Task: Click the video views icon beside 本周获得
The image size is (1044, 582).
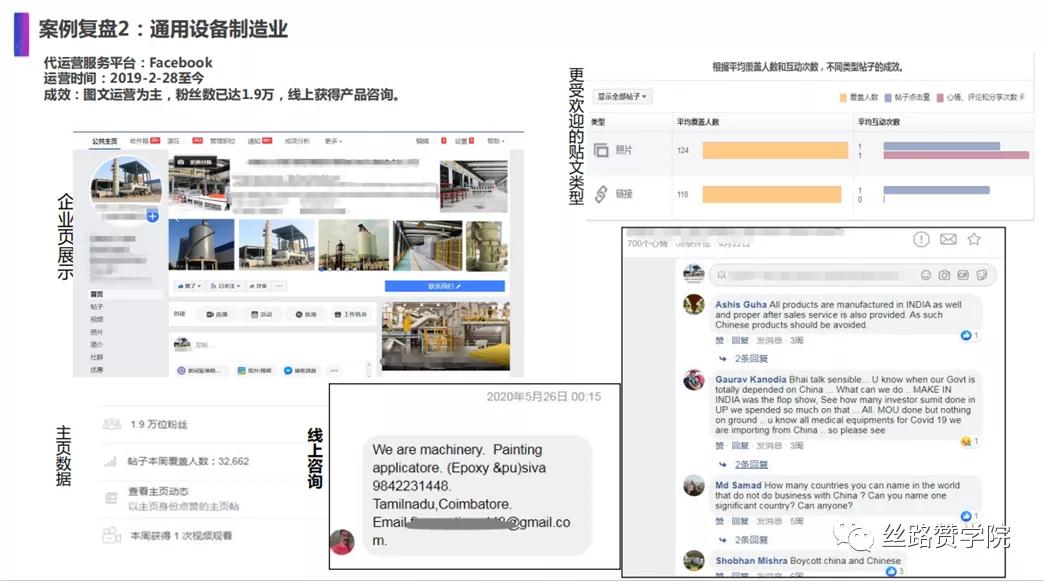Action: pos(112,535)
